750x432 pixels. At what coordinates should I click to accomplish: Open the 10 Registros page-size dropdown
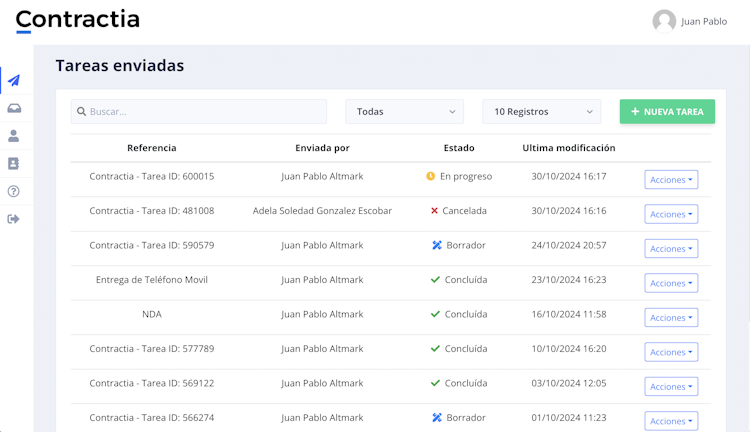(541, 112)
